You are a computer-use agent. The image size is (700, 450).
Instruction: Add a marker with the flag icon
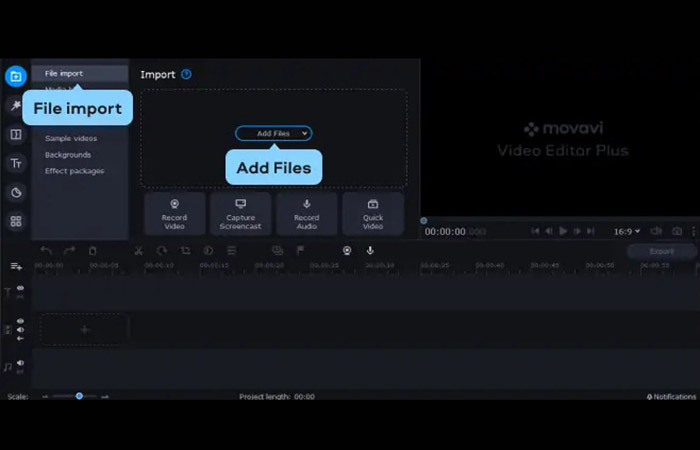(300, 251)
